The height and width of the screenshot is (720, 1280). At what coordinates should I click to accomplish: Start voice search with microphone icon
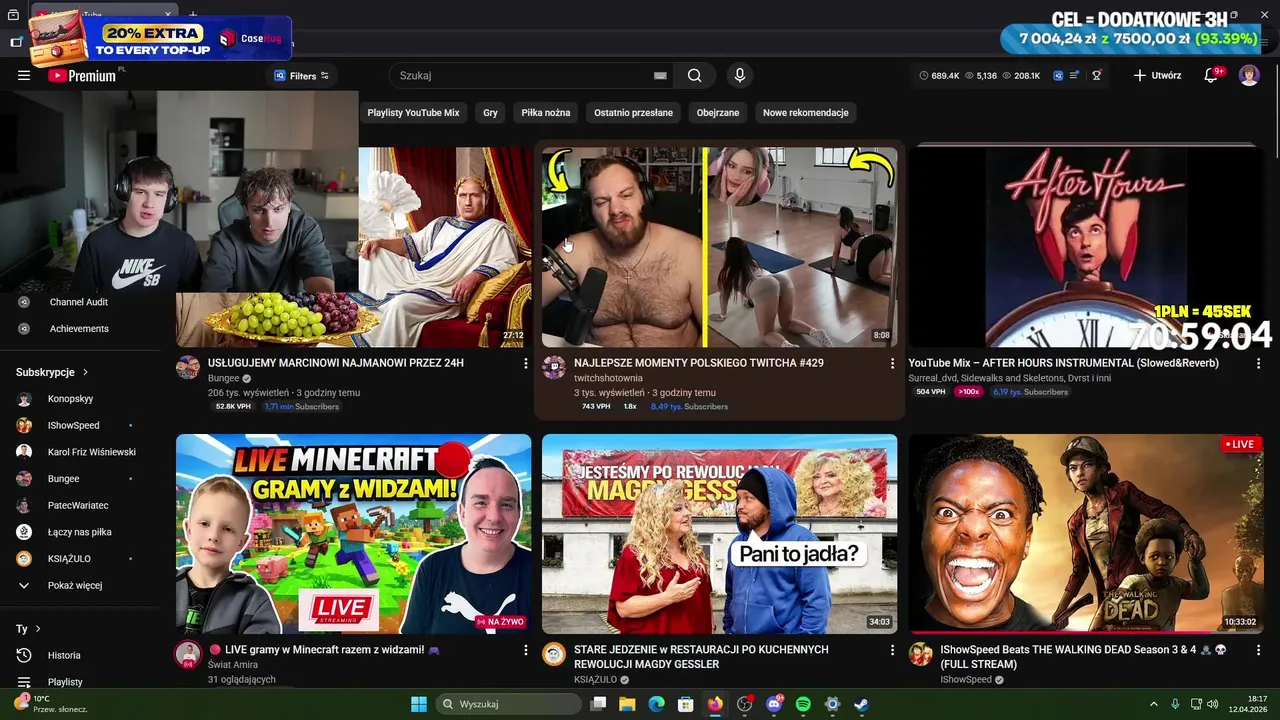pos(739,75)
